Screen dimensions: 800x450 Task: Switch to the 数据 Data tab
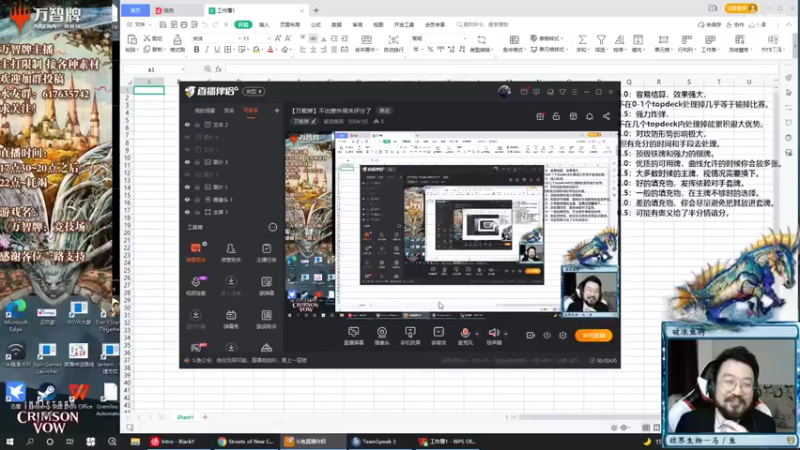coord(337,24)
